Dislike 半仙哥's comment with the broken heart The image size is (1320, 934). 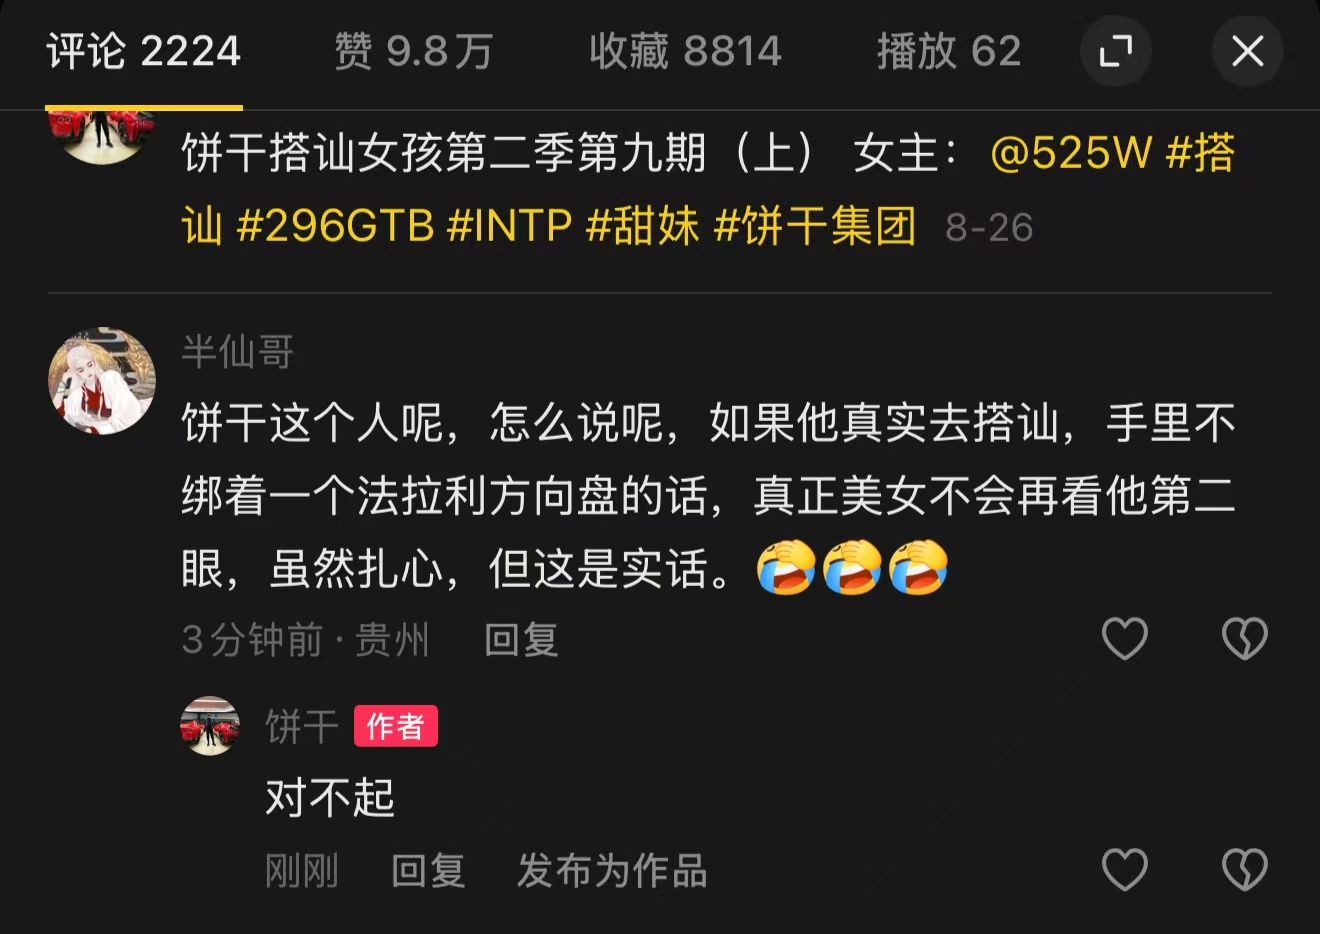point(1245,638)
